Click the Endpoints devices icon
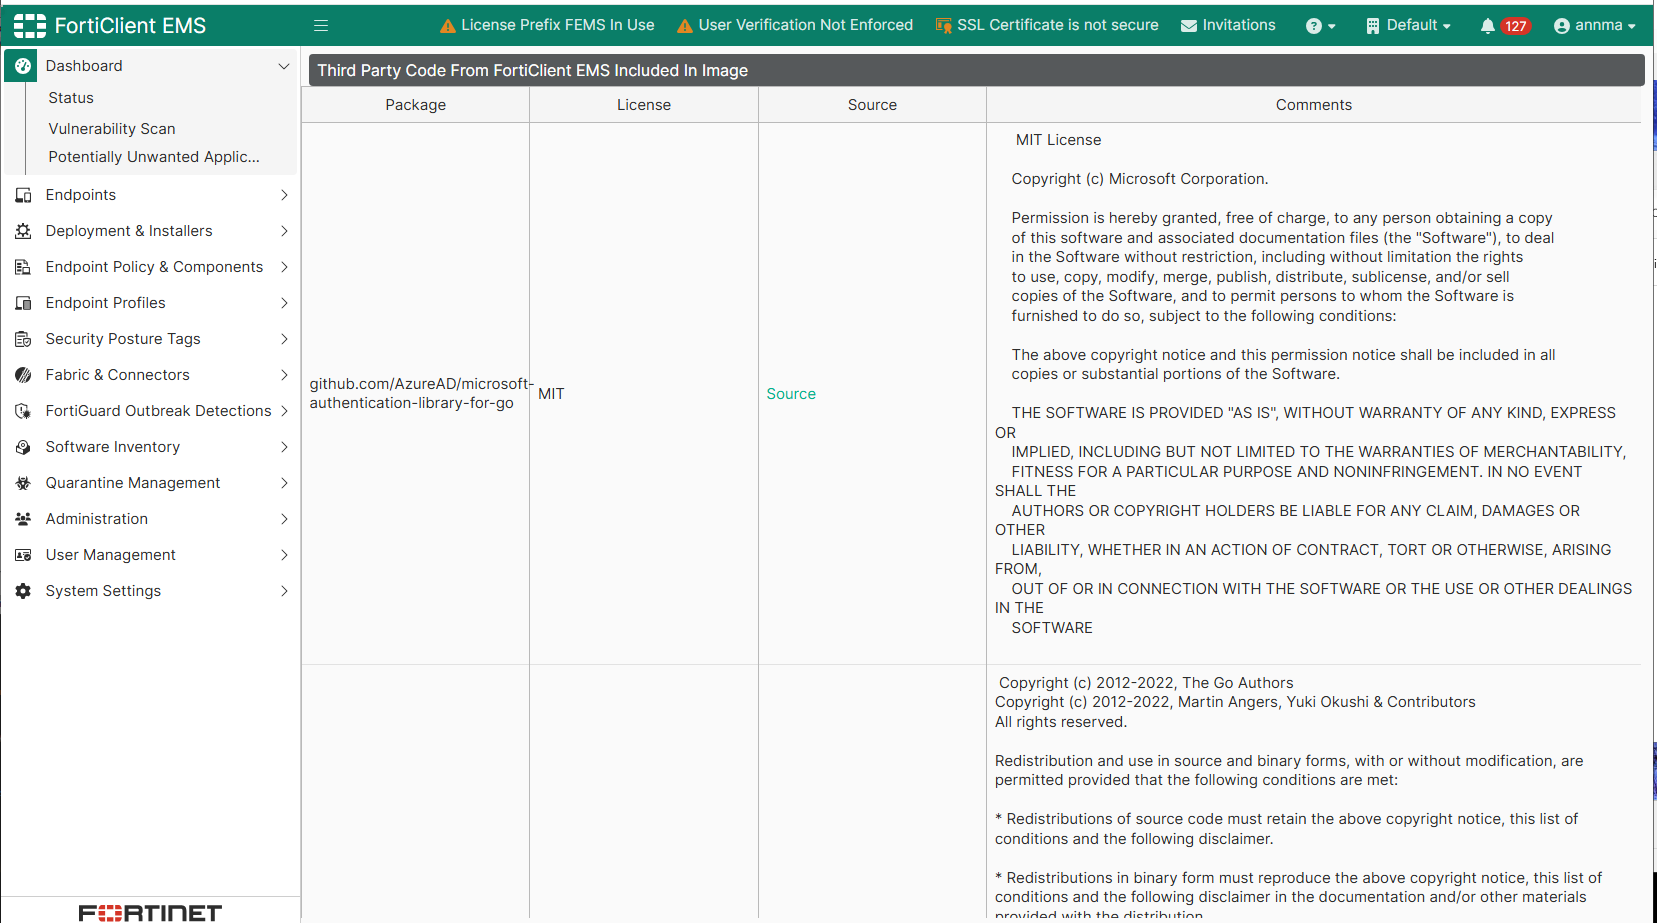 click(23, 195)
